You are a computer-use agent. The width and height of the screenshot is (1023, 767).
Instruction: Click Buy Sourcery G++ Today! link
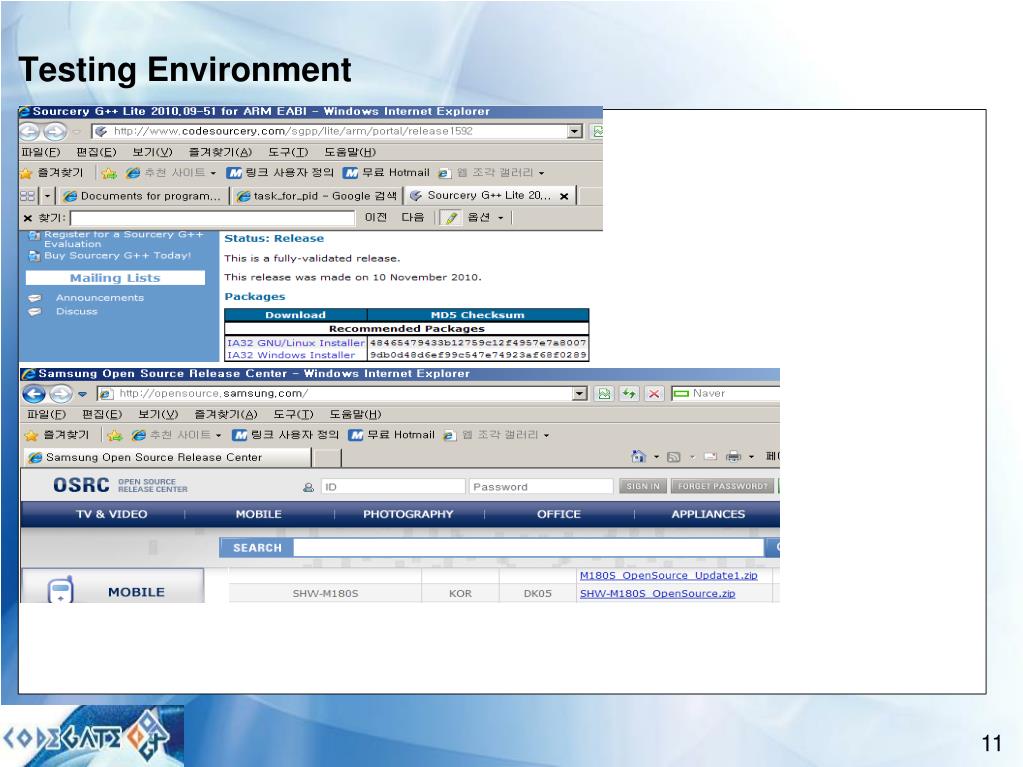tap(117, 256)
